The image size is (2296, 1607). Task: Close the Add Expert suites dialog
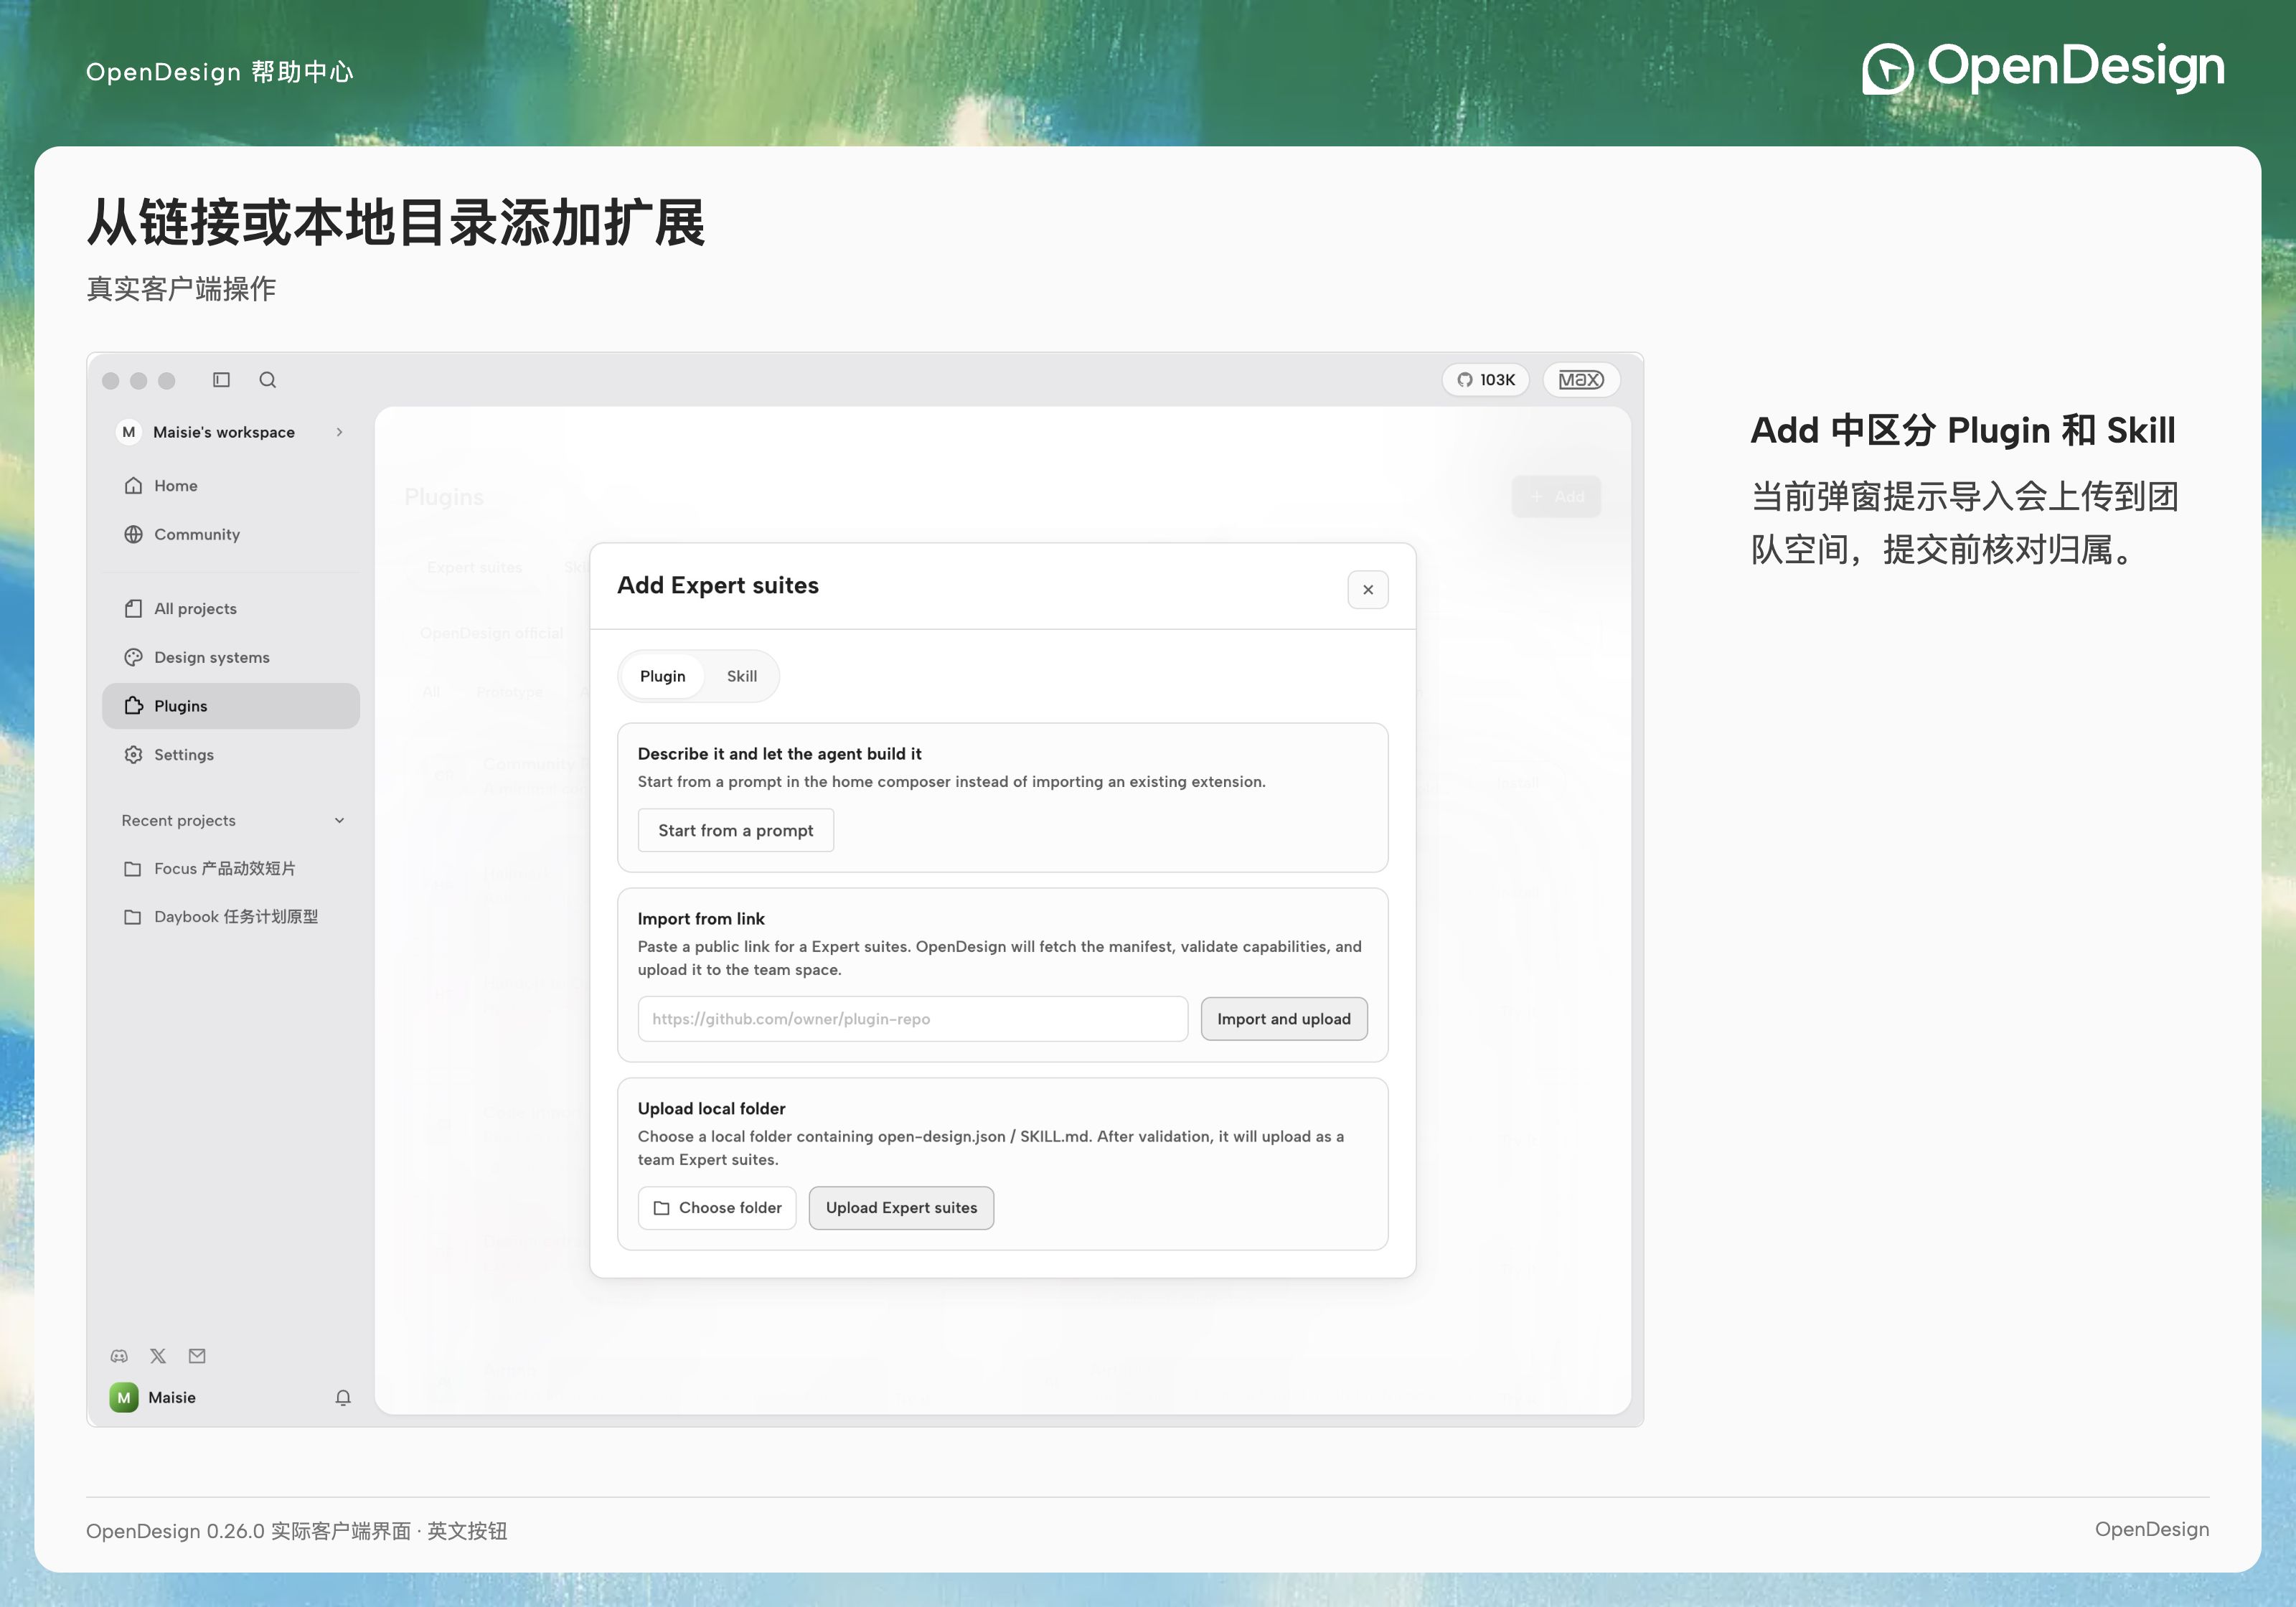[1368, 590]
